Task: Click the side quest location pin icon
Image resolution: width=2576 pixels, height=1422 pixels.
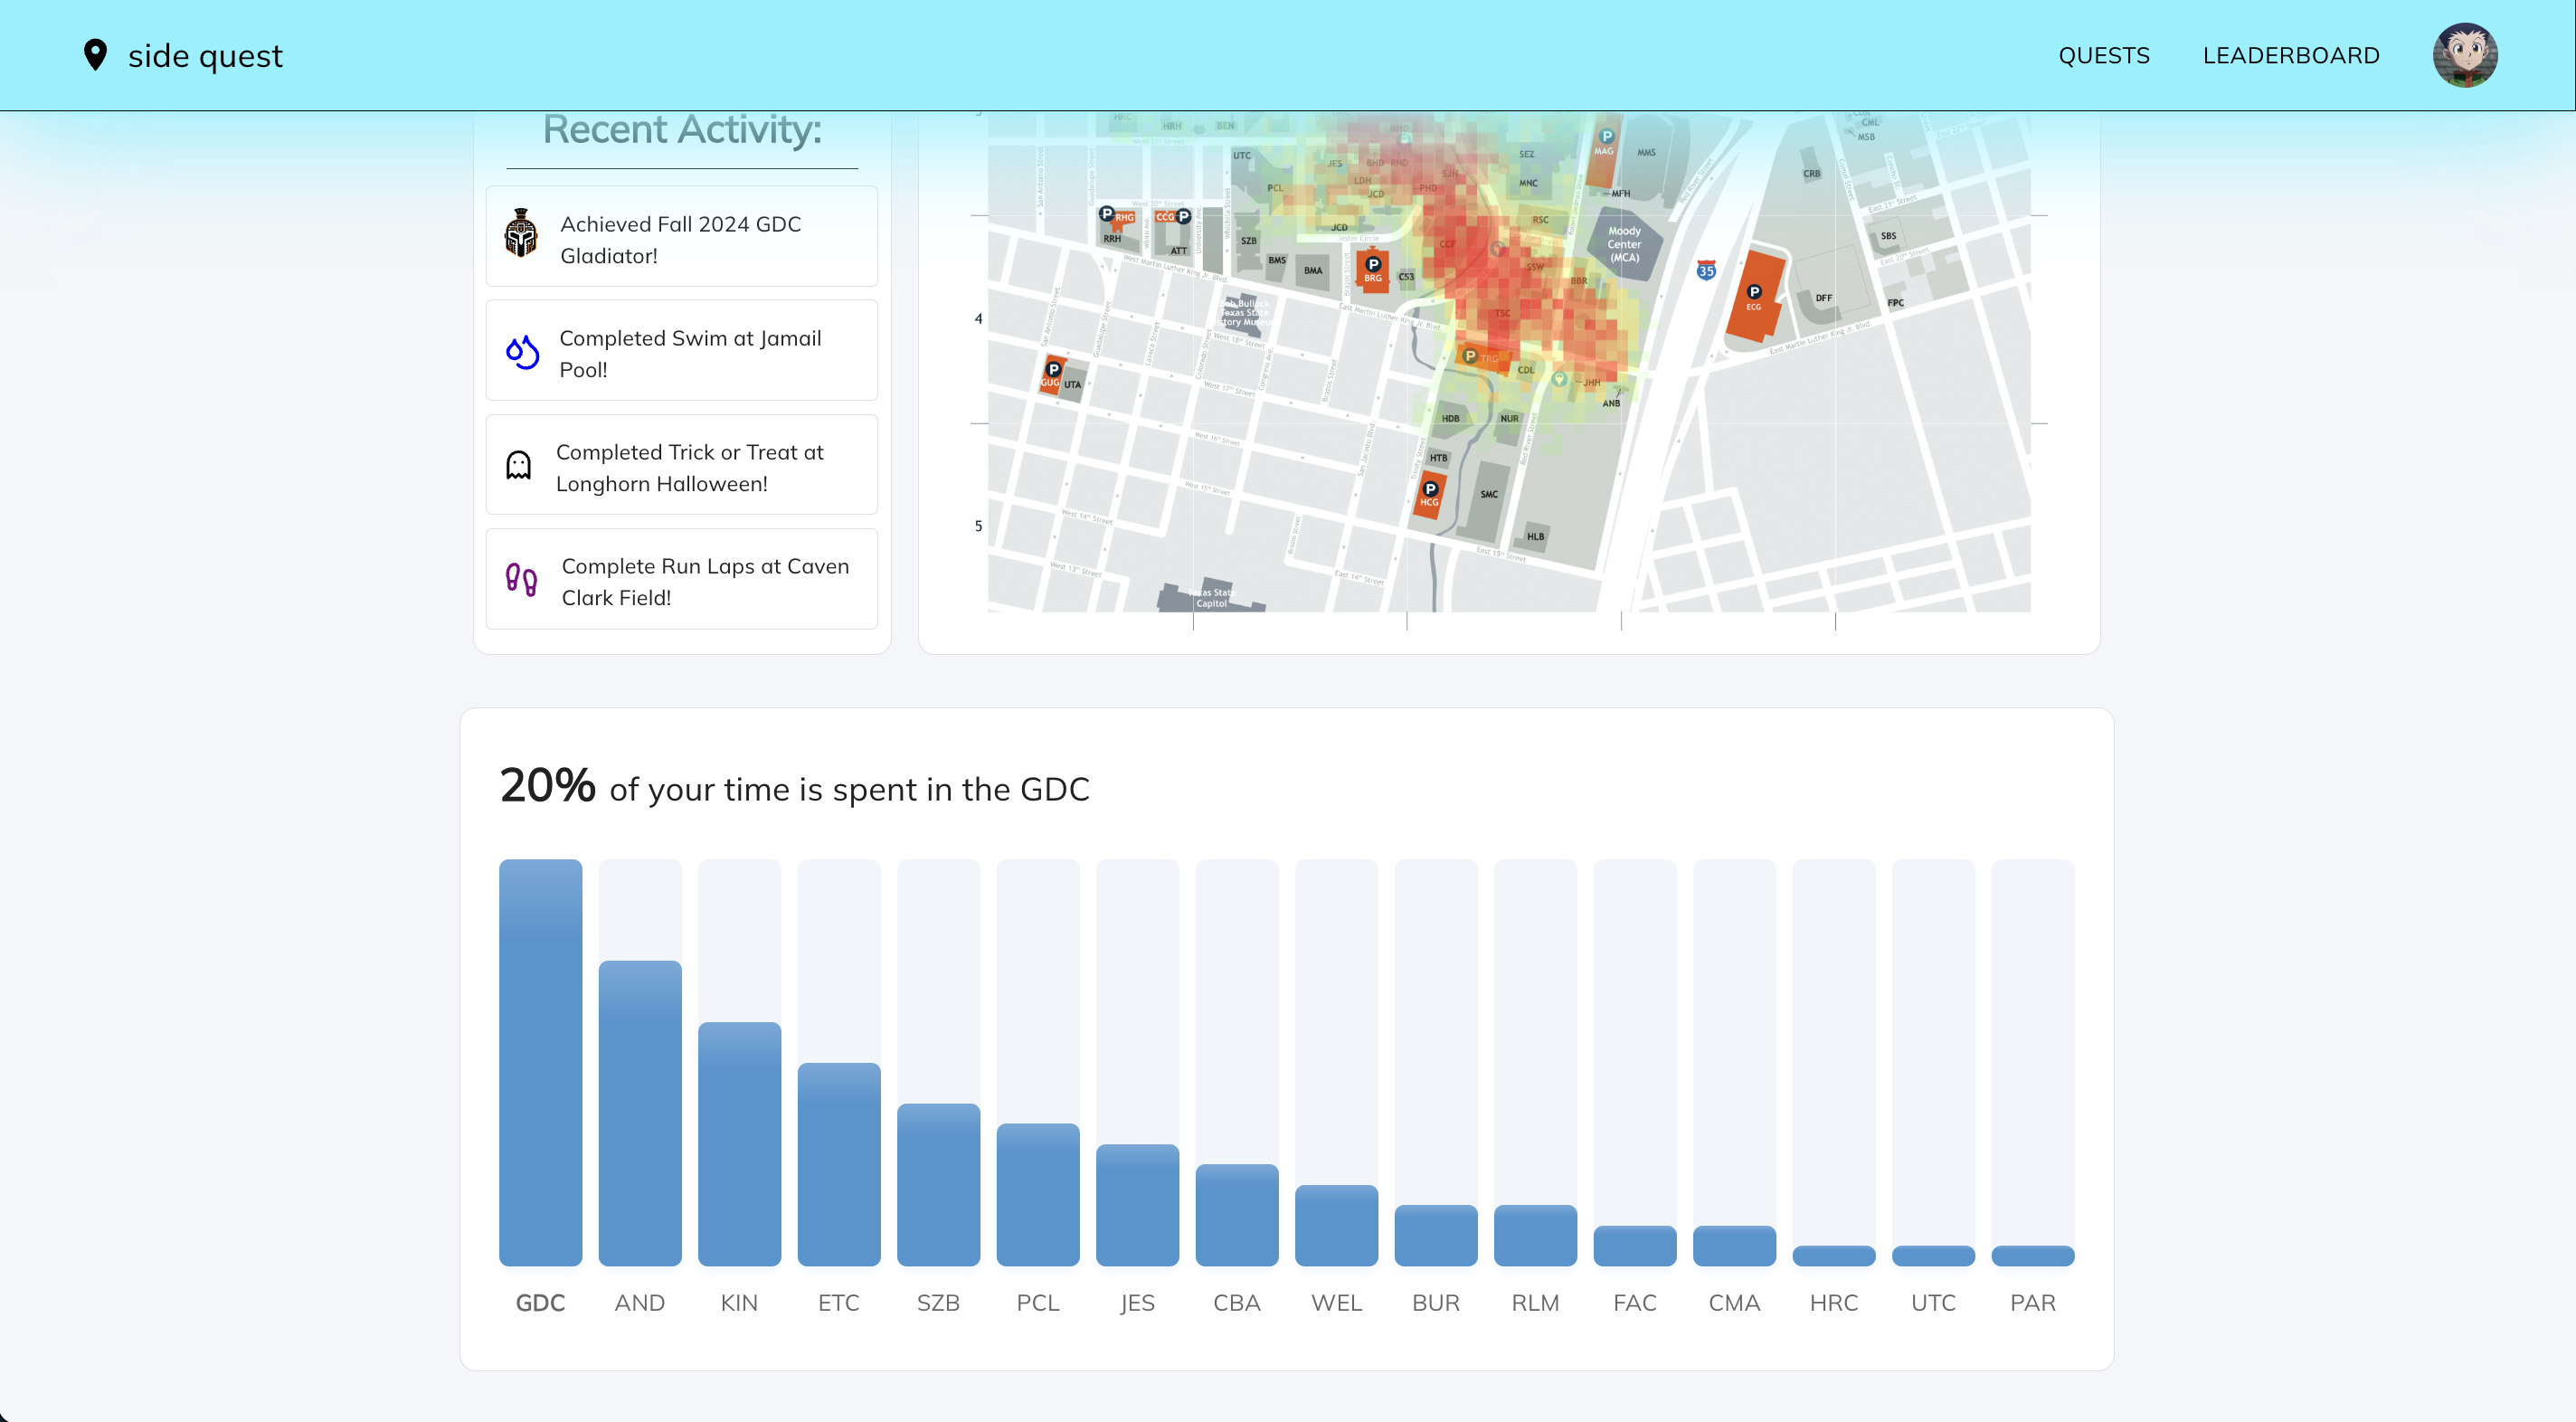Action: click(x=95, y=55)
